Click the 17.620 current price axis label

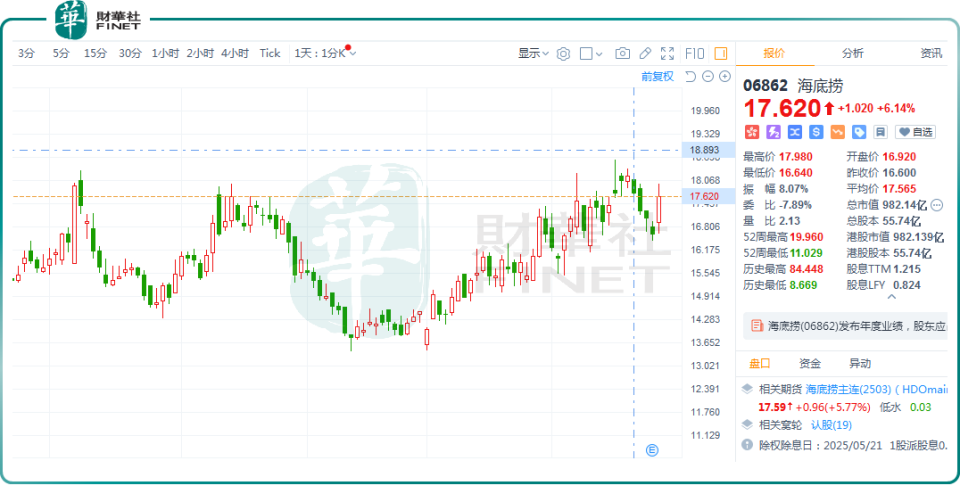pos(704,197)
